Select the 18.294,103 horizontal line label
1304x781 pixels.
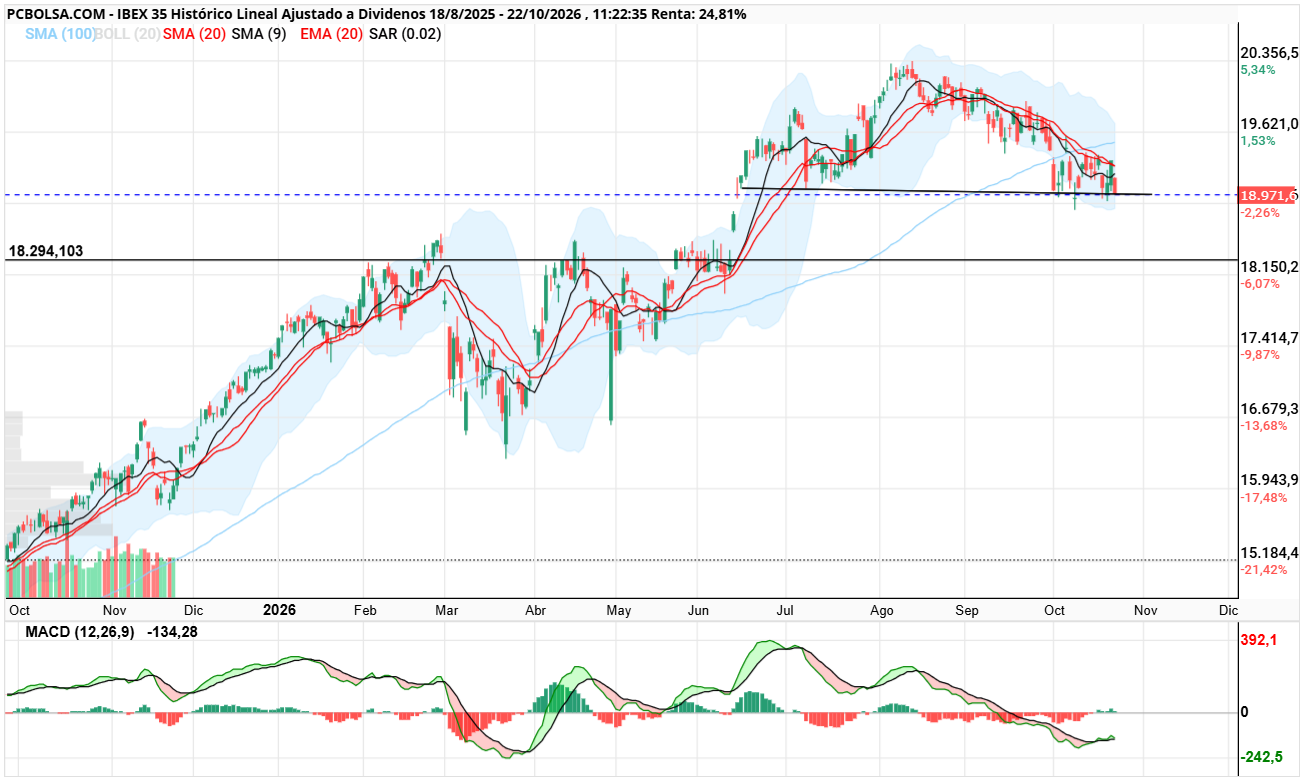point(45,251)
